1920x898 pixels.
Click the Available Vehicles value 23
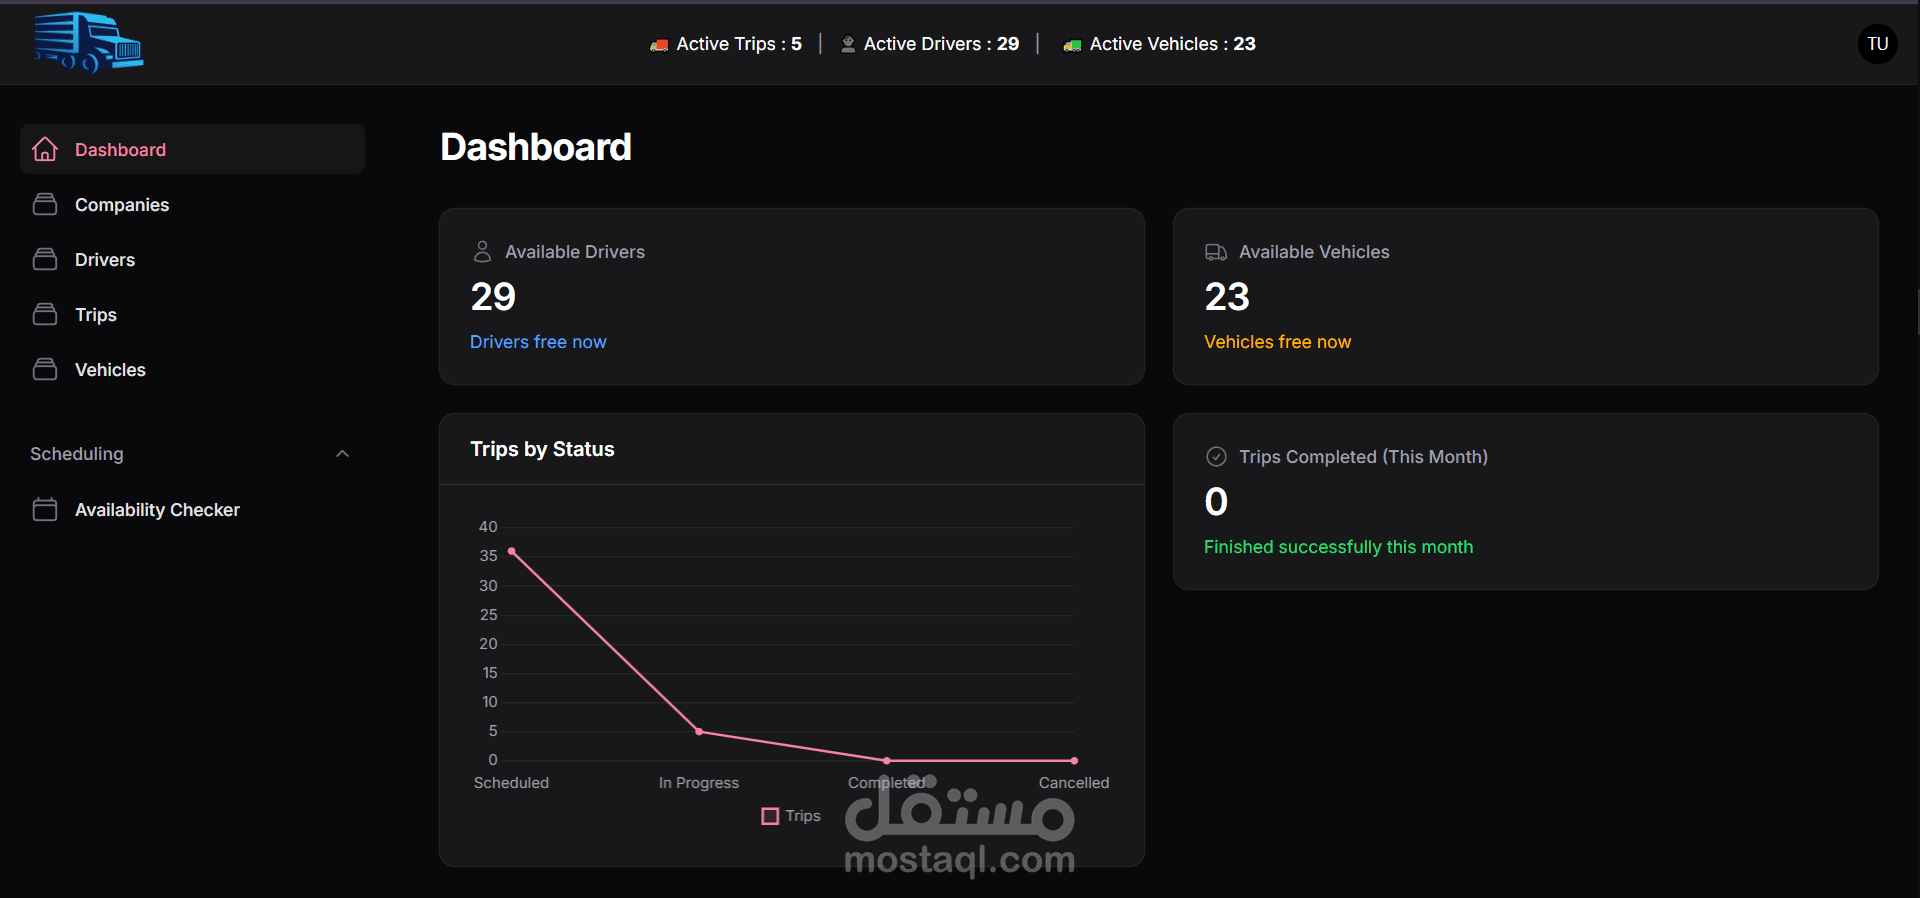1227,297
